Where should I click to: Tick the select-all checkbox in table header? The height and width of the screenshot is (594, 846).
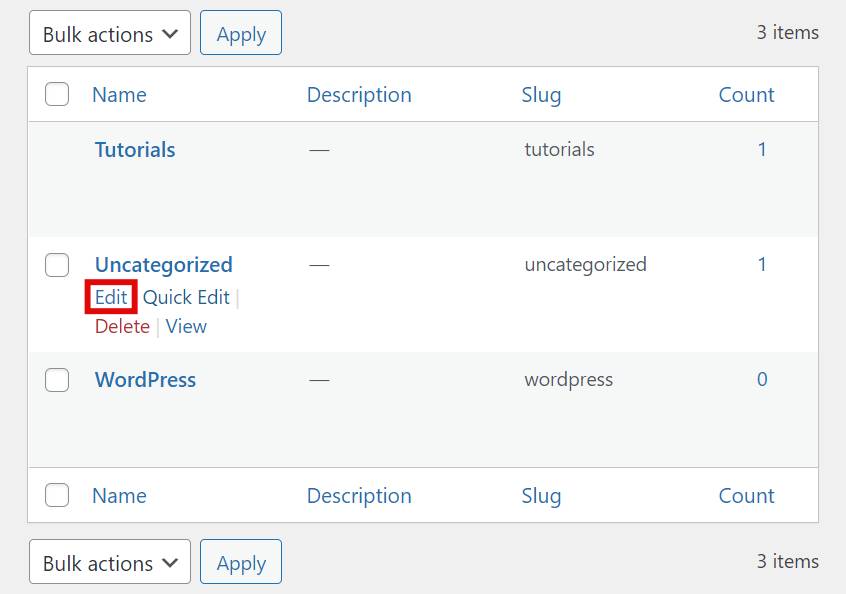pyautogui.click(x=57, y=94)
